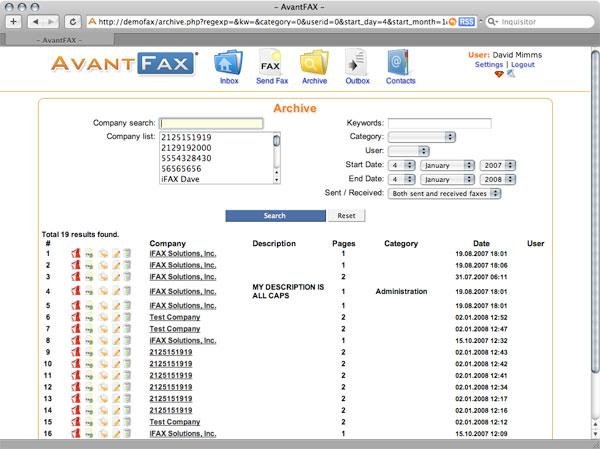Click the browser reload button
This screenshot has width=600, height=449.
pyautogui.click(x=72, y=22)
